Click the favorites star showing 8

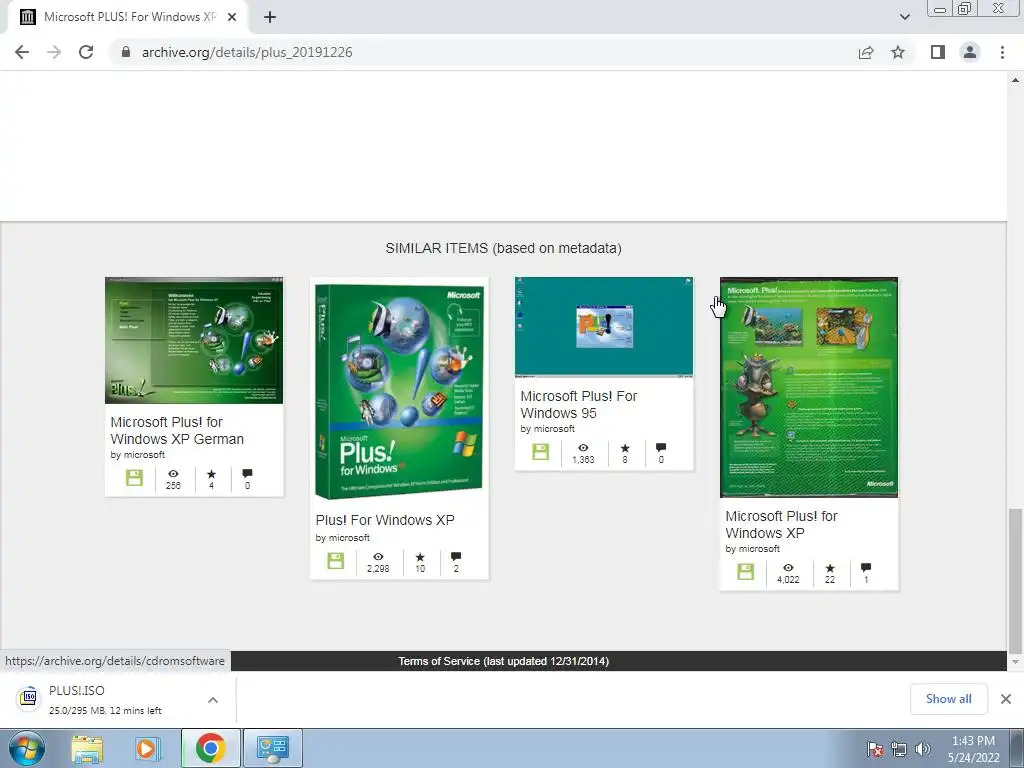[x=625, y=448]
